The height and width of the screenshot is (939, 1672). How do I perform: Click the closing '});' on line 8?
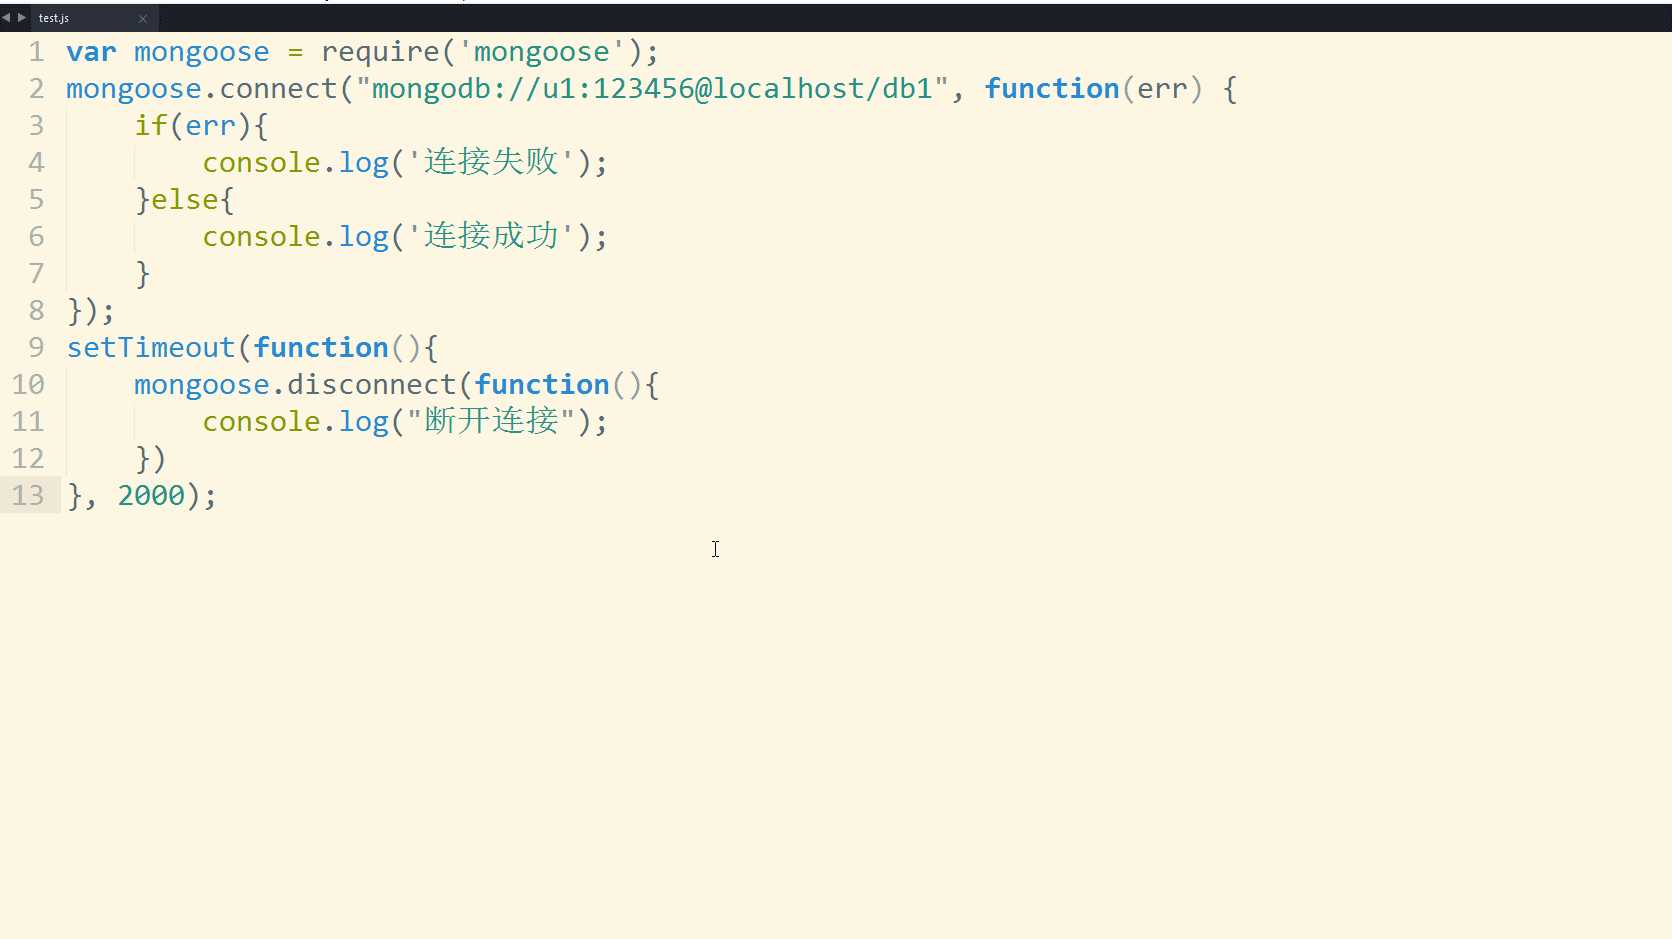tap(91, 311)
